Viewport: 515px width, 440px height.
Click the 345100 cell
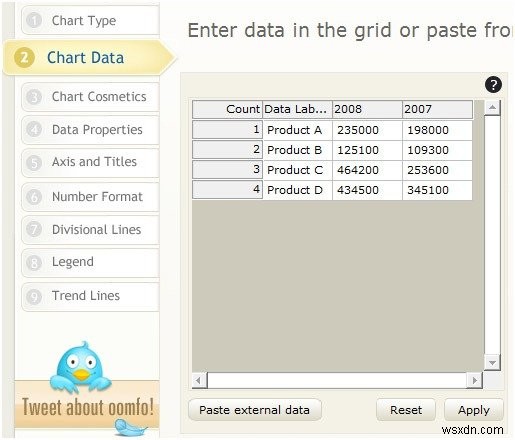click(x=437, y=190)
